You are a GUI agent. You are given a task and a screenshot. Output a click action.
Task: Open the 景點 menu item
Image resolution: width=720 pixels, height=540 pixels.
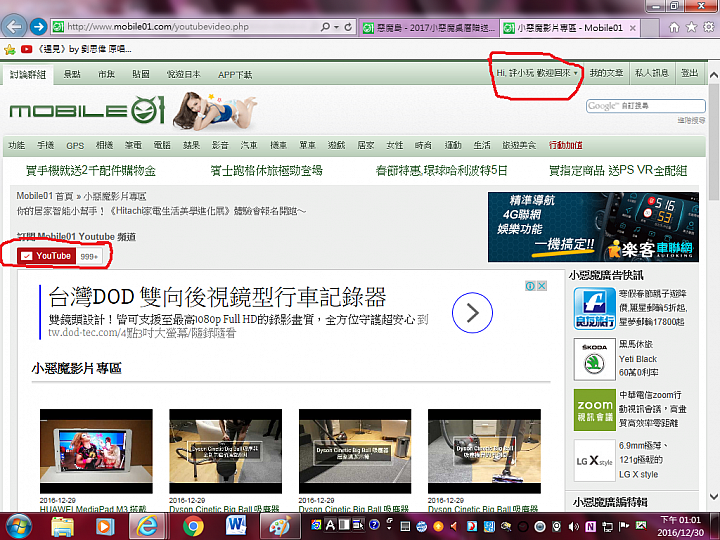tap(72, 74)
